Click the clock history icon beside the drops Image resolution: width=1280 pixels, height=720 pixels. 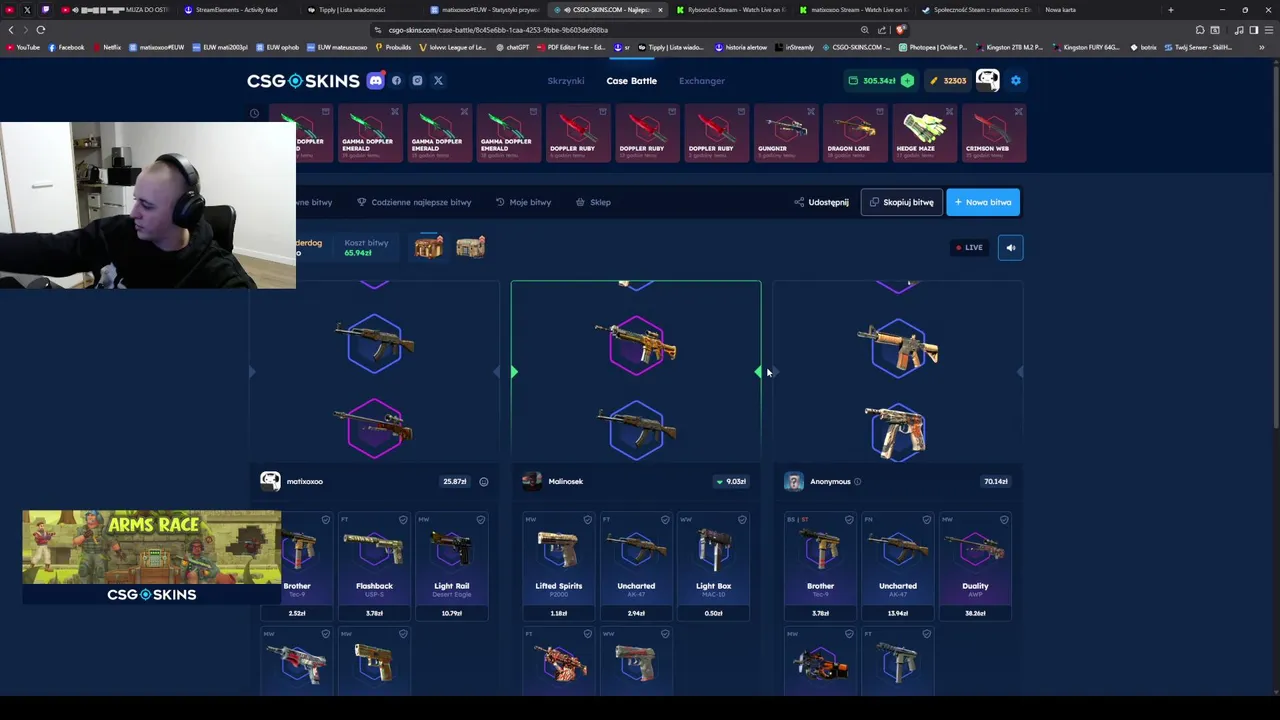(x=254, y=113)
